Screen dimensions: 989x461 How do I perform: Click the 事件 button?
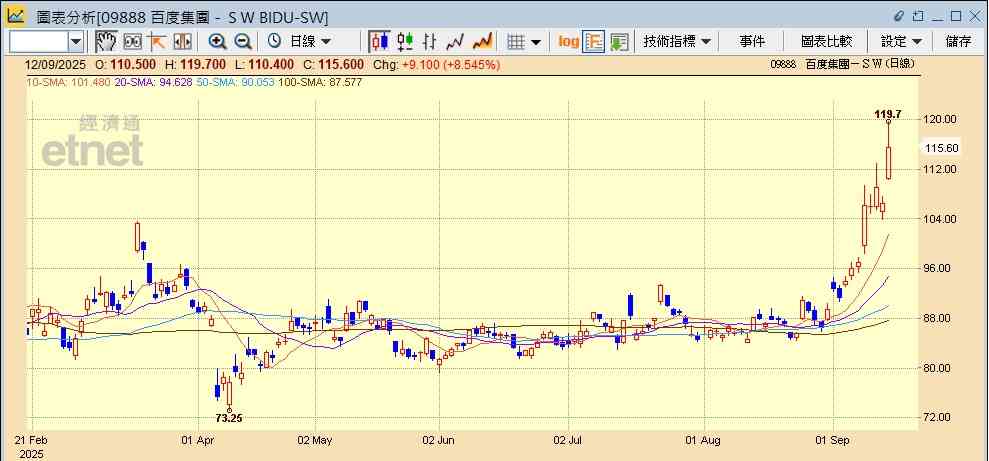pyautogui.click(x=752, y=42)
